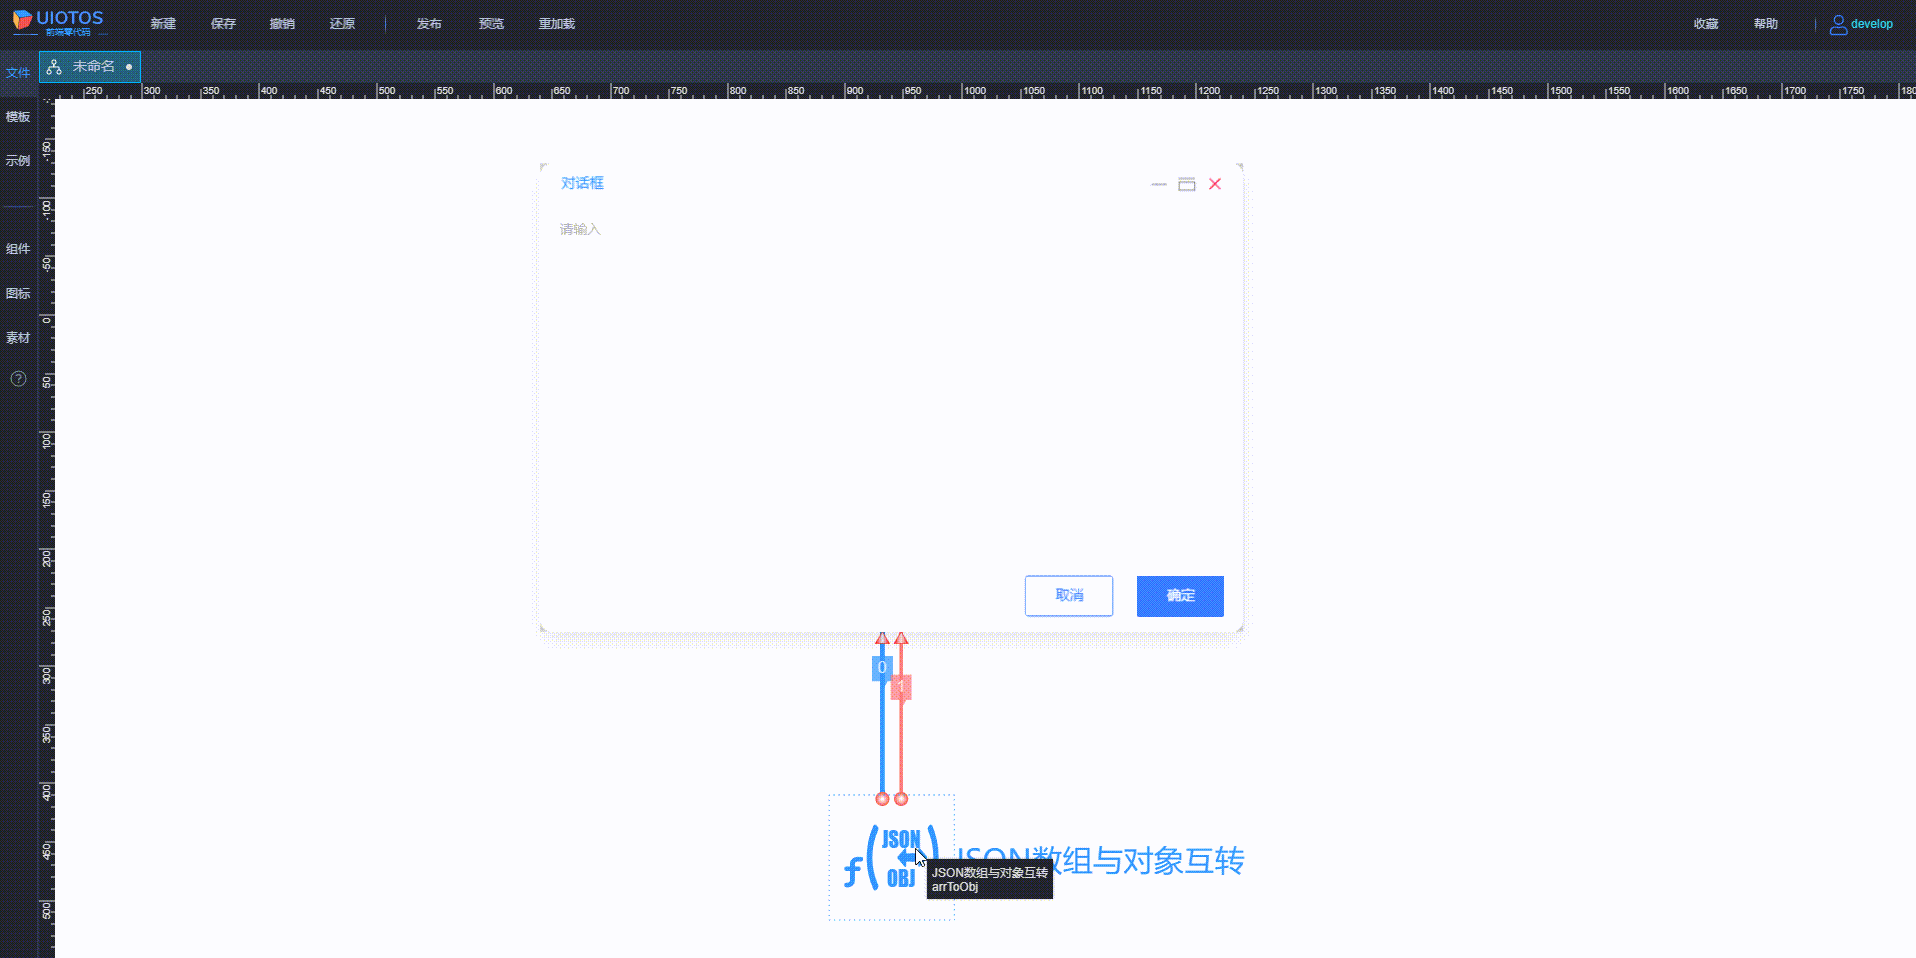
Task: Open the 图标 icons panel
Action: [17, 293]
